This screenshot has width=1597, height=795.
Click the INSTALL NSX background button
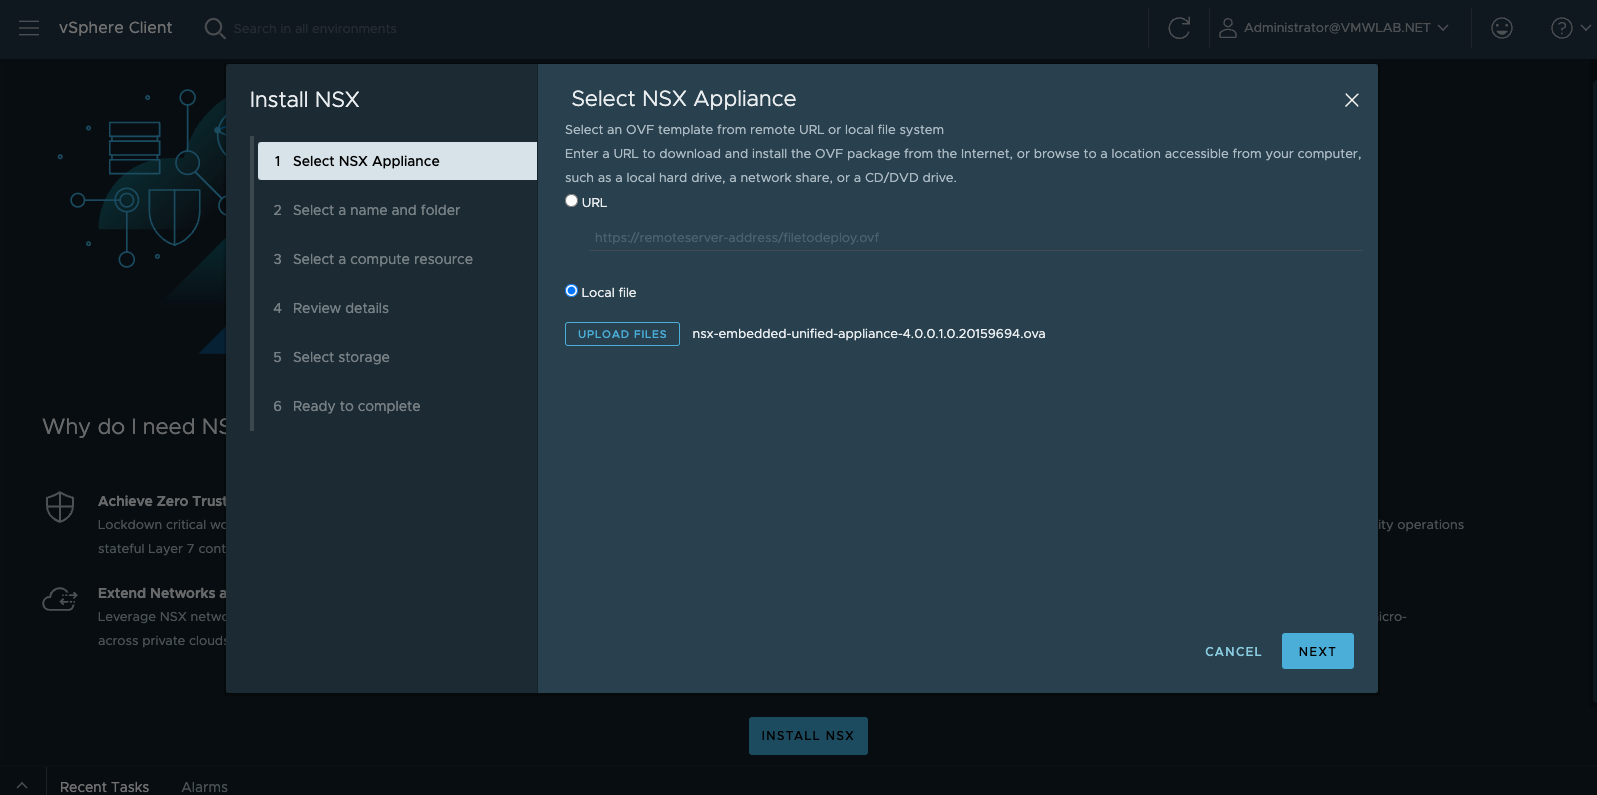808,736
